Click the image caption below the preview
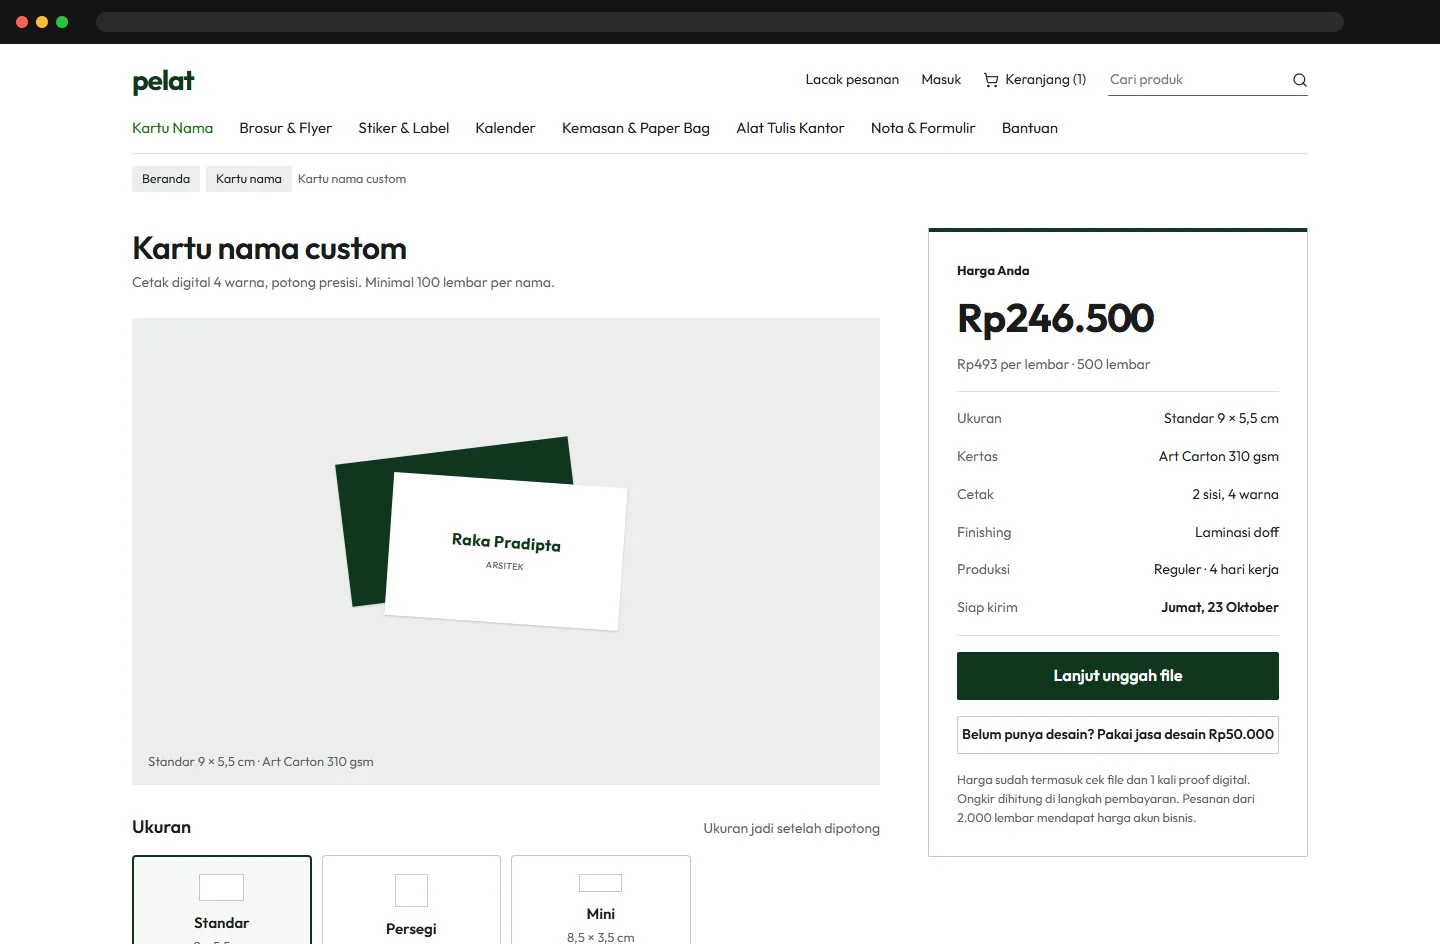 point(261,761)
